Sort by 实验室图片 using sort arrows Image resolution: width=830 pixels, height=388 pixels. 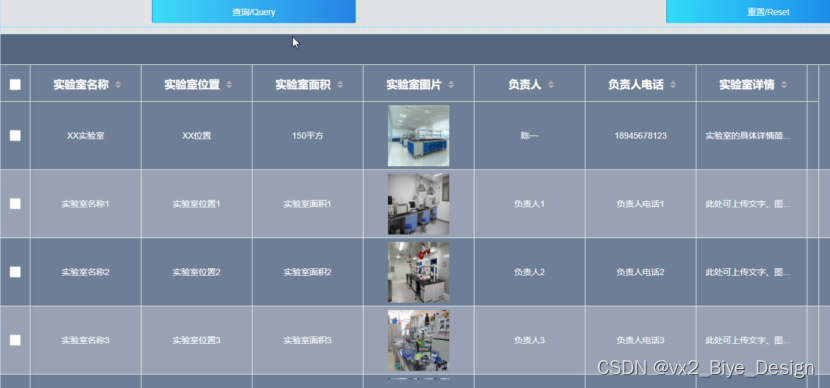[451, 85]
